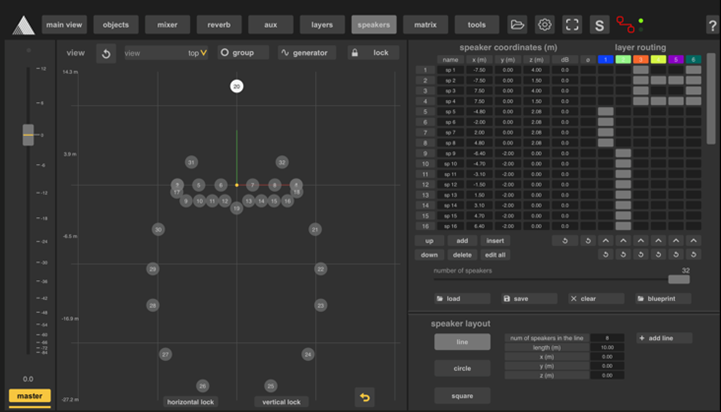Screen dimensions: 721x412
Task: Click the orange layer 3 color header
Action: (640, 60)
